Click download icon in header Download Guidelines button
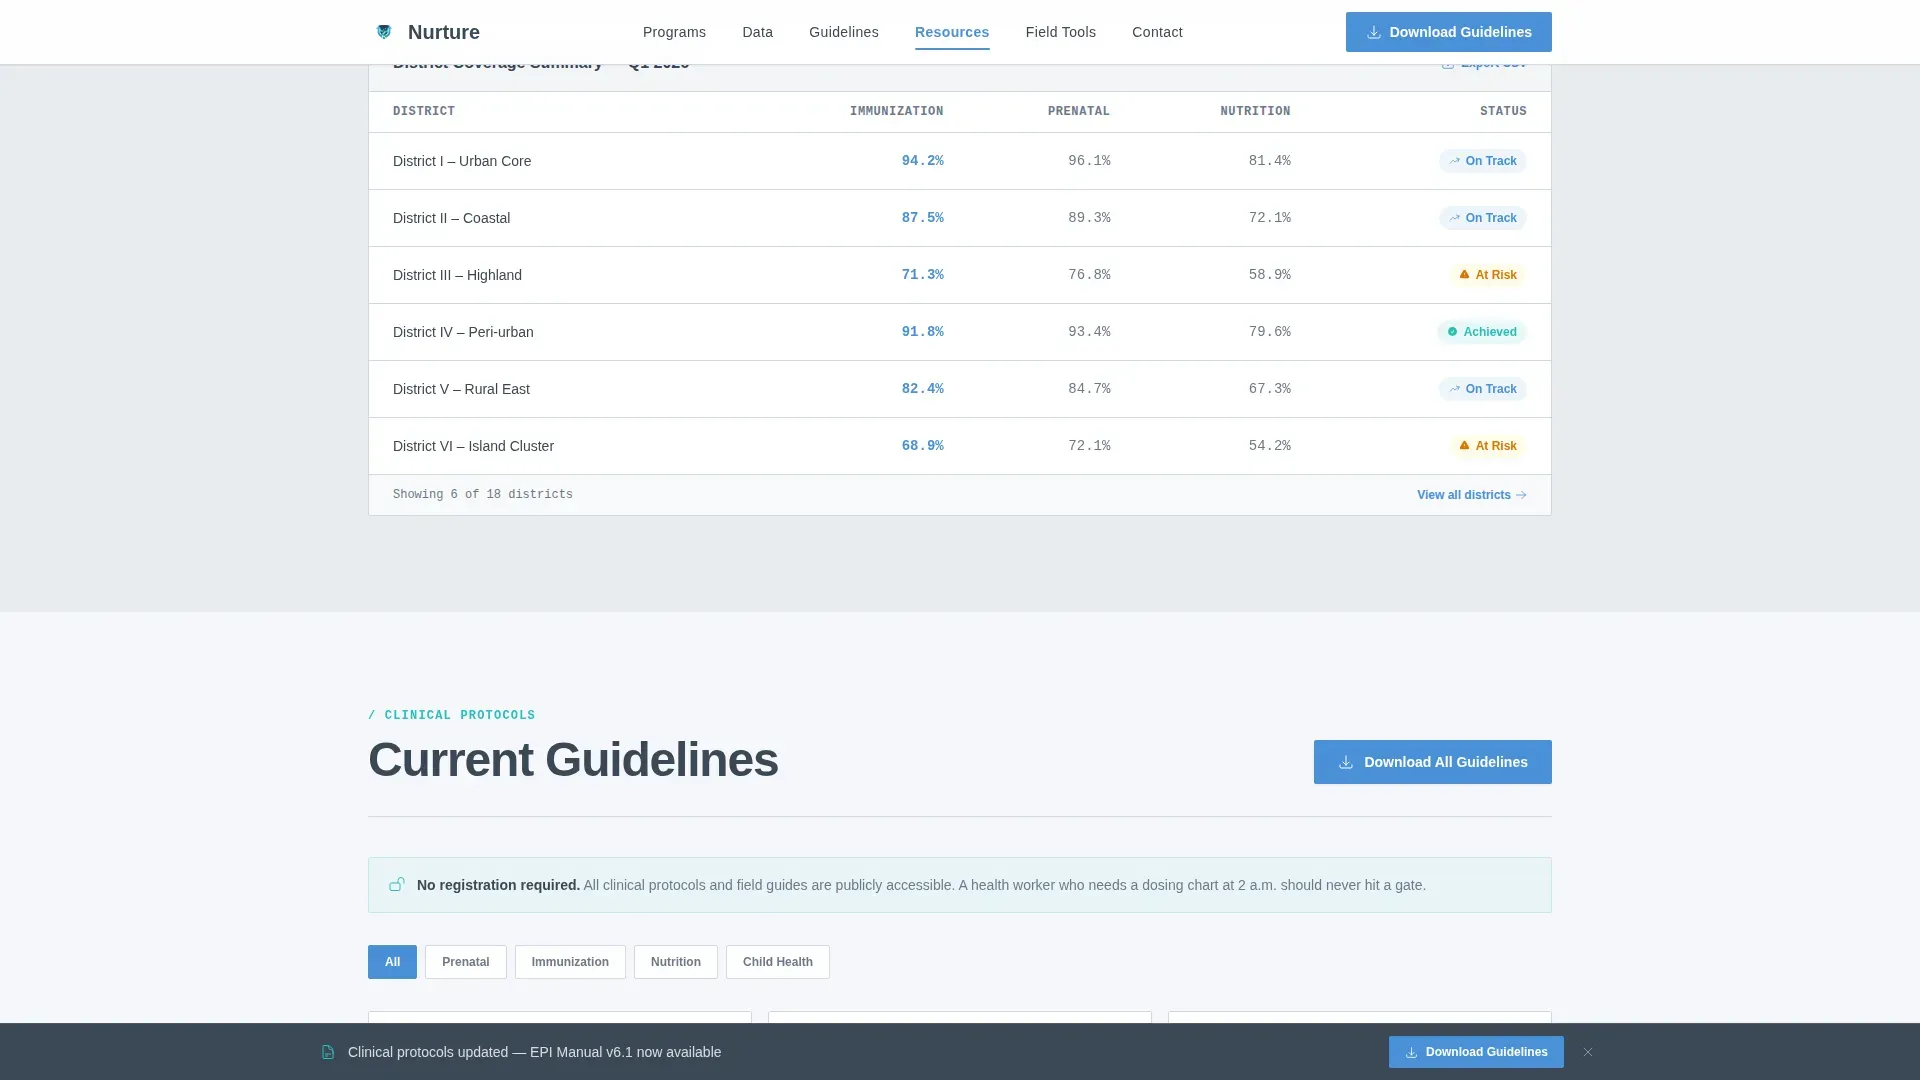Viewport: 1920px width, 1080px height. [1374, 32]
